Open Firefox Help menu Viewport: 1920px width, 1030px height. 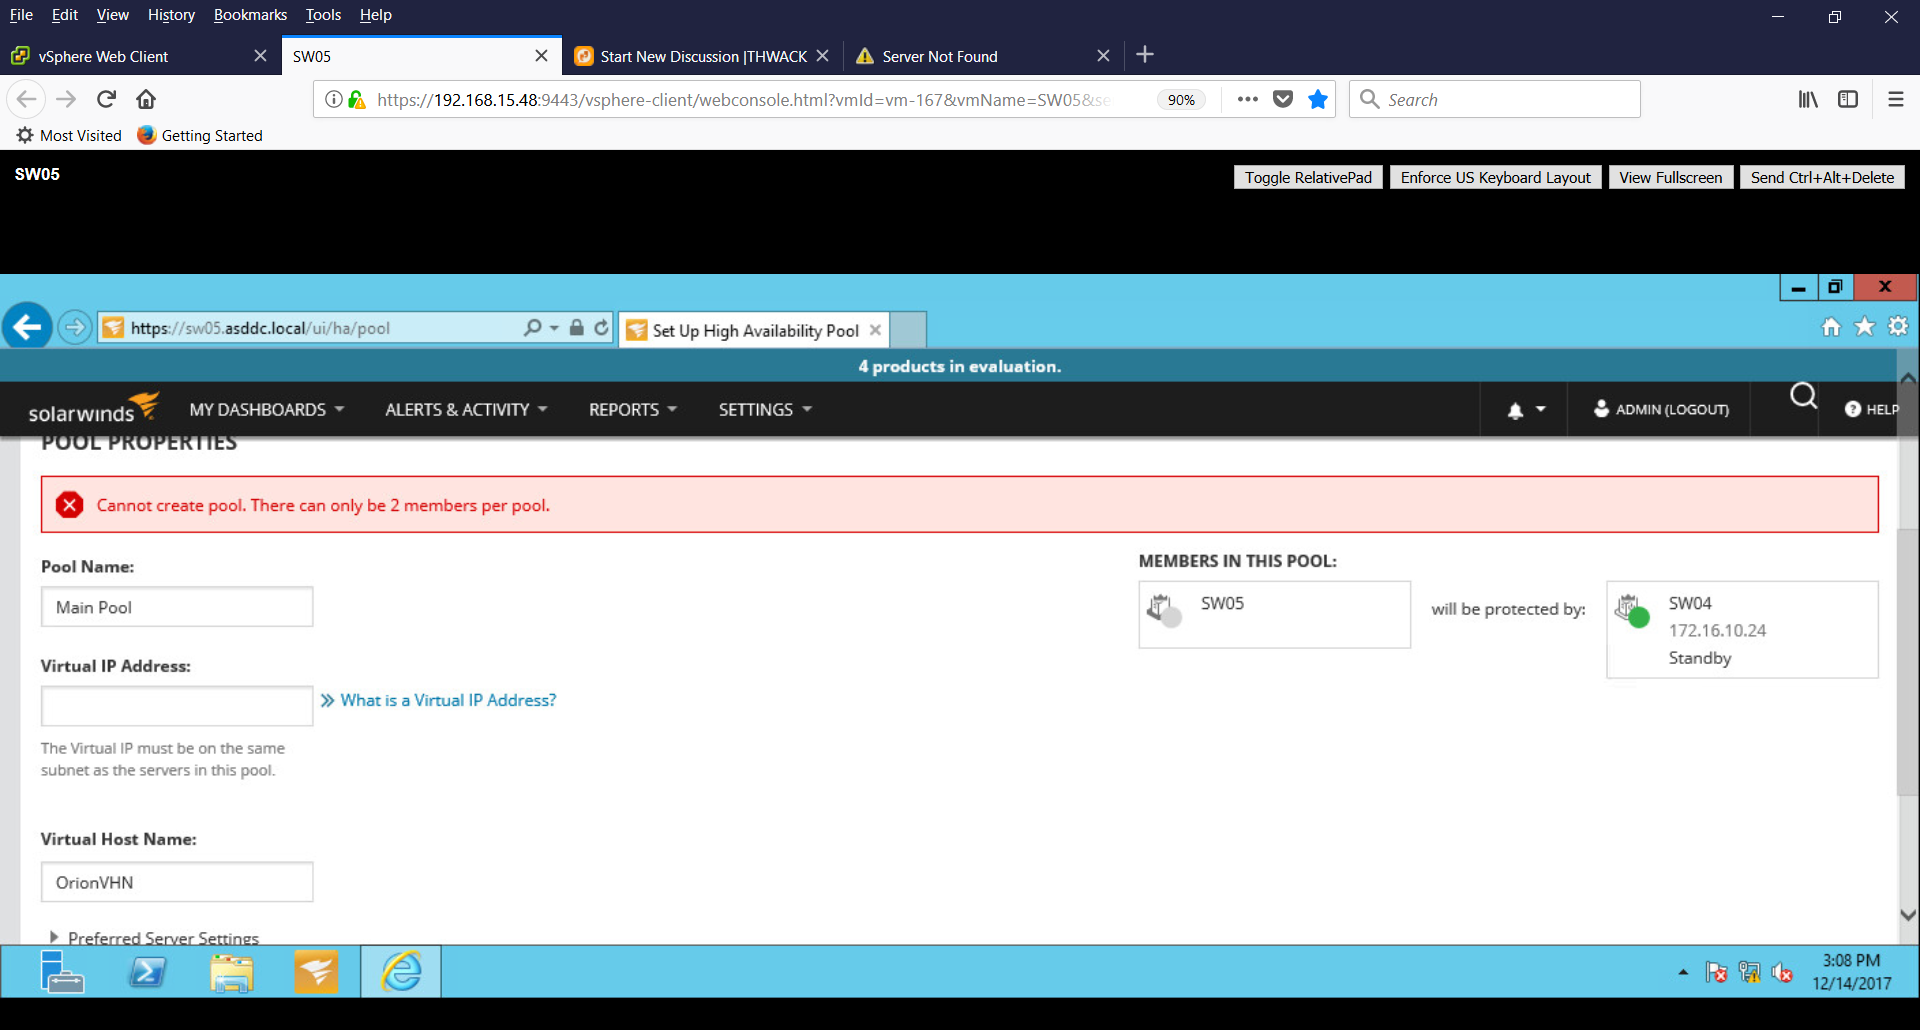pos(376,15)
